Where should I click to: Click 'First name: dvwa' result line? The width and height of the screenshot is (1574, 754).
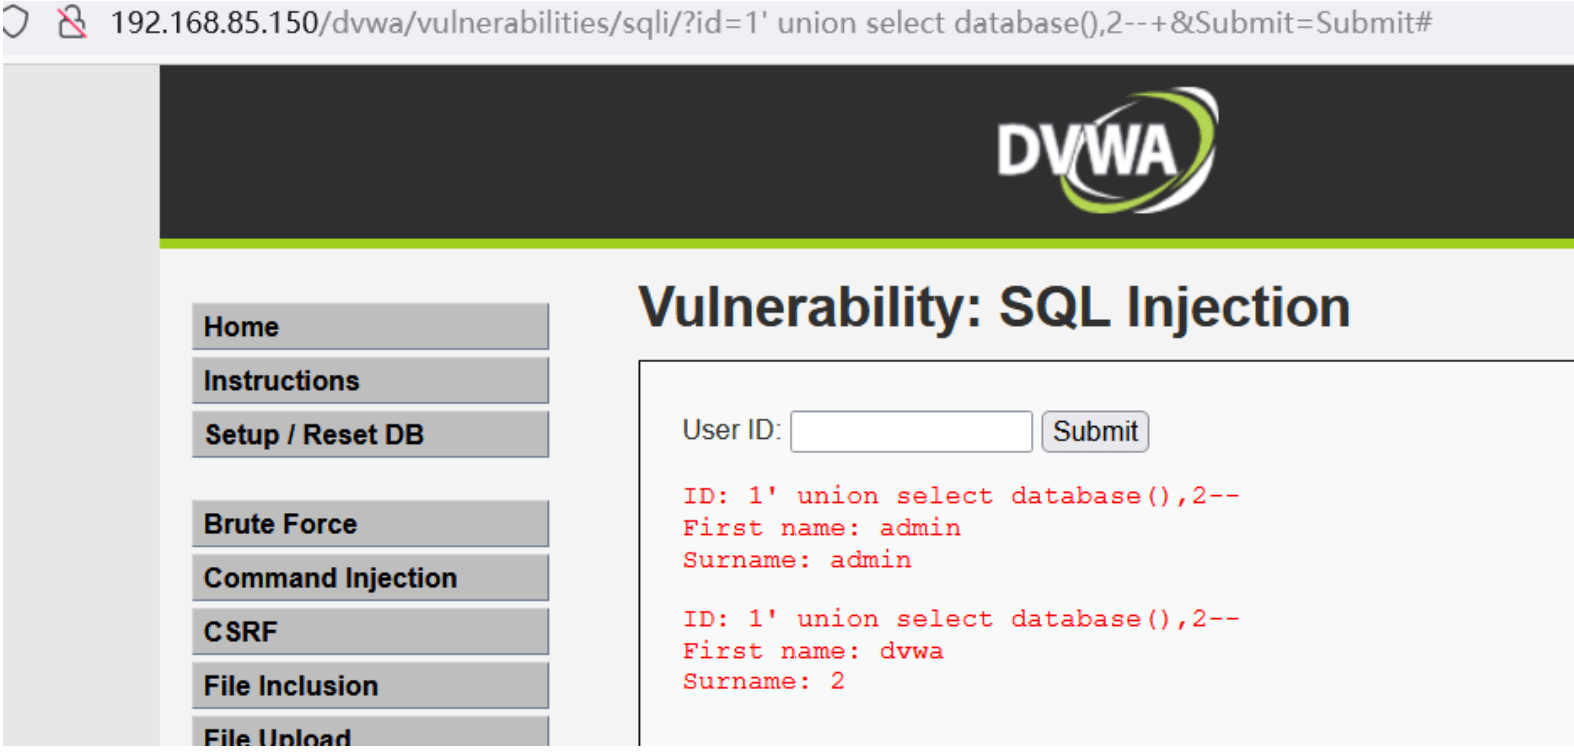point(813,651)
